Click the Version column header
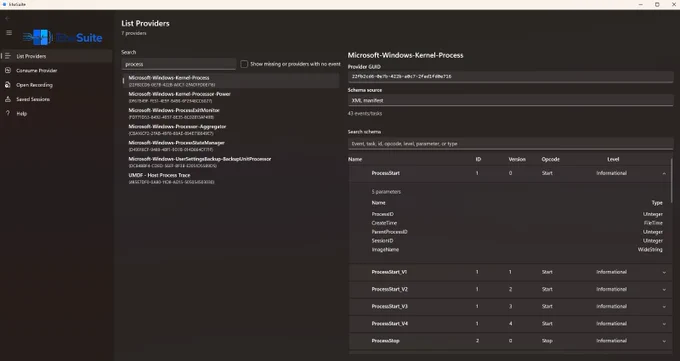680x361 pixels. click(x=517, y=159)
